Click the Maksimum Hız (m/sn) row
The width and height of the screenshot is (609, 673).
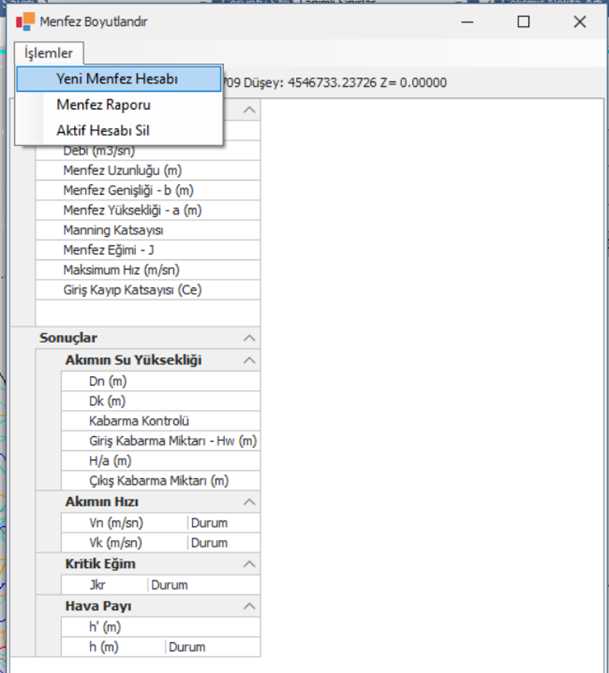(x=148, y=270)
